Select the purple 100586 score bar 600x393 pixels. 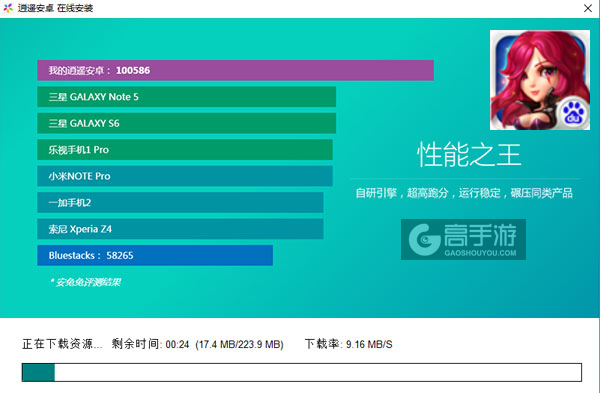pos(235,70)
